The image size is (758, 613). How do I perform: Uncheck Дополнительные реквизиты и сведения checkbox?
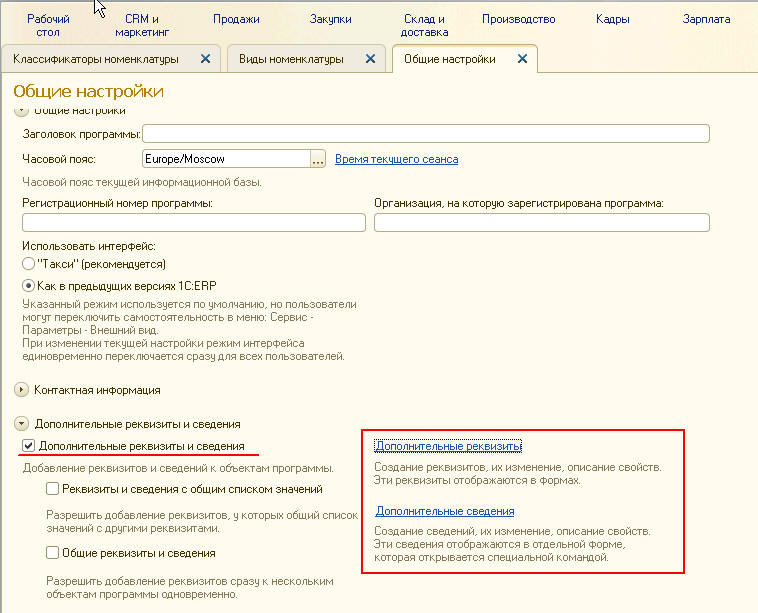click(29, 445)
